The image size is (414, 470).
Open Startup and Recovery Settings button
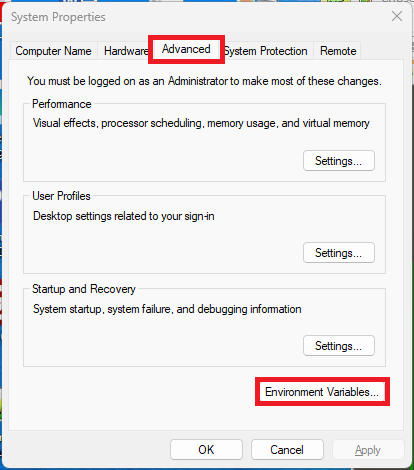(x=339, y=346)
